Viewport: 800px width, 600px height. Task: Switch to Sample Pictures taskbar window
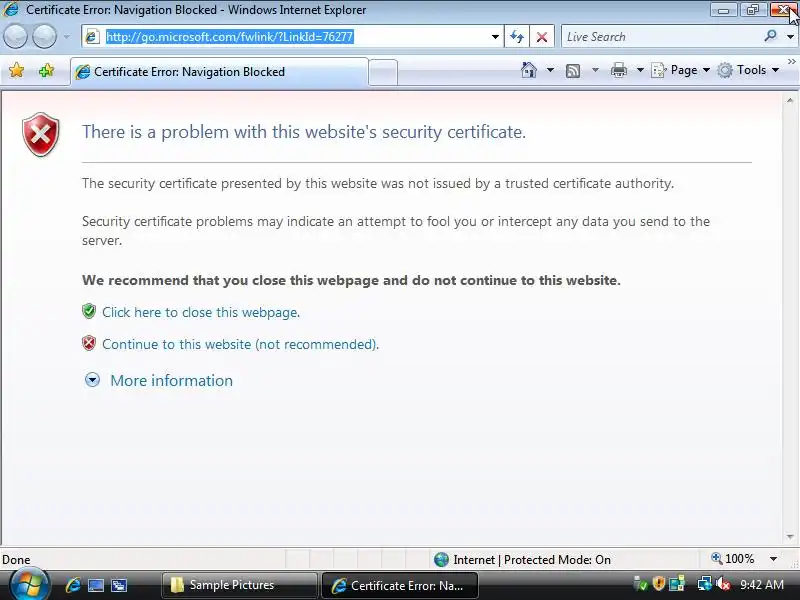239,585
